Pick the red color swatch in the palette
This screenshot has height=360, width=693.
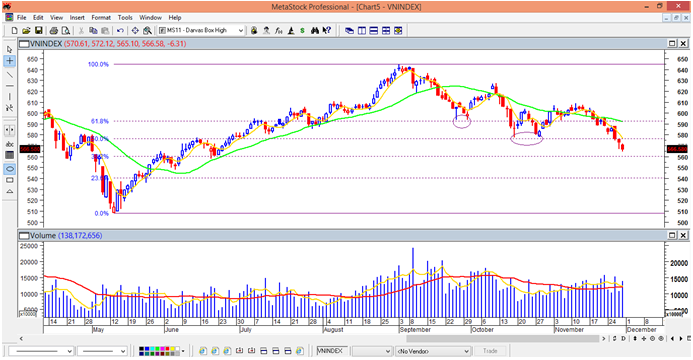167,349
